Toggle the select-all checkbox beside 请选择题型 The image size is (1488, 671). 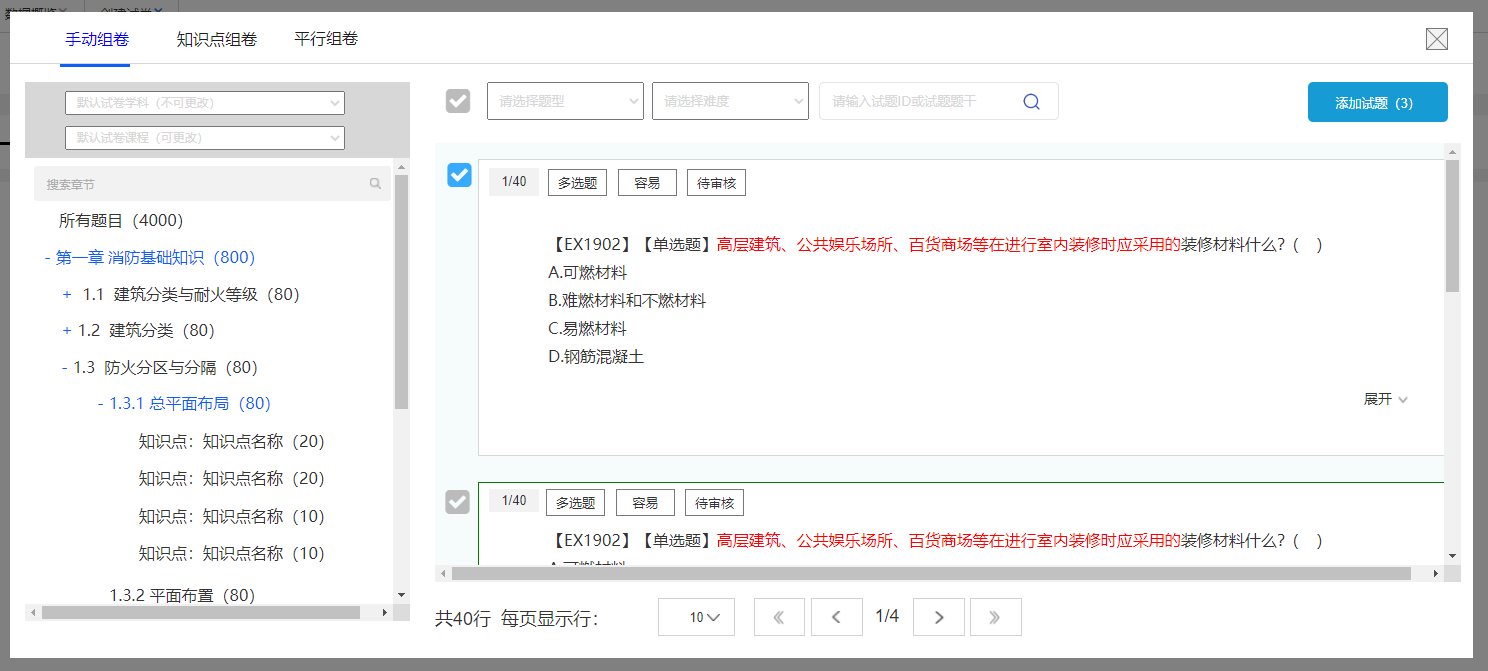click(x=458, y=101)
